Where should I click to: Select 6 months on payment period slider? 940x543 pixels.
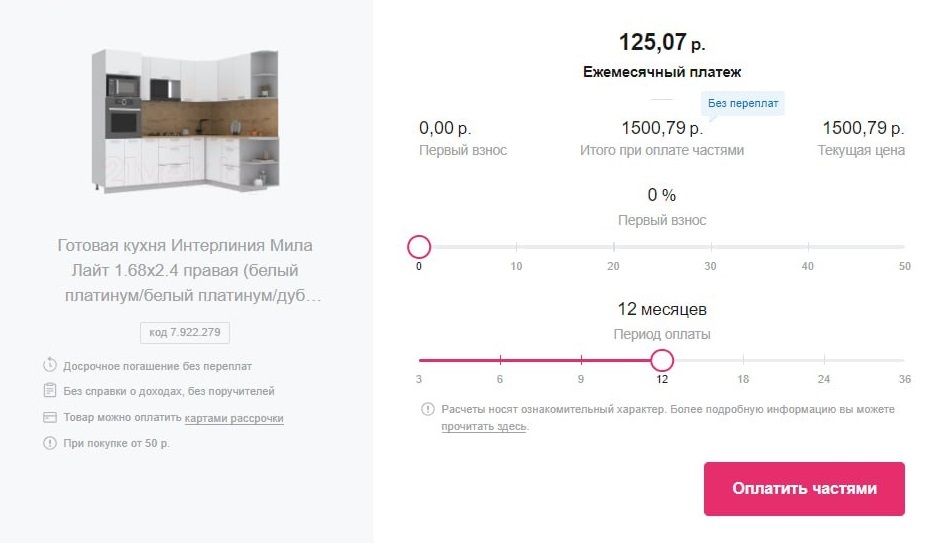500,360
